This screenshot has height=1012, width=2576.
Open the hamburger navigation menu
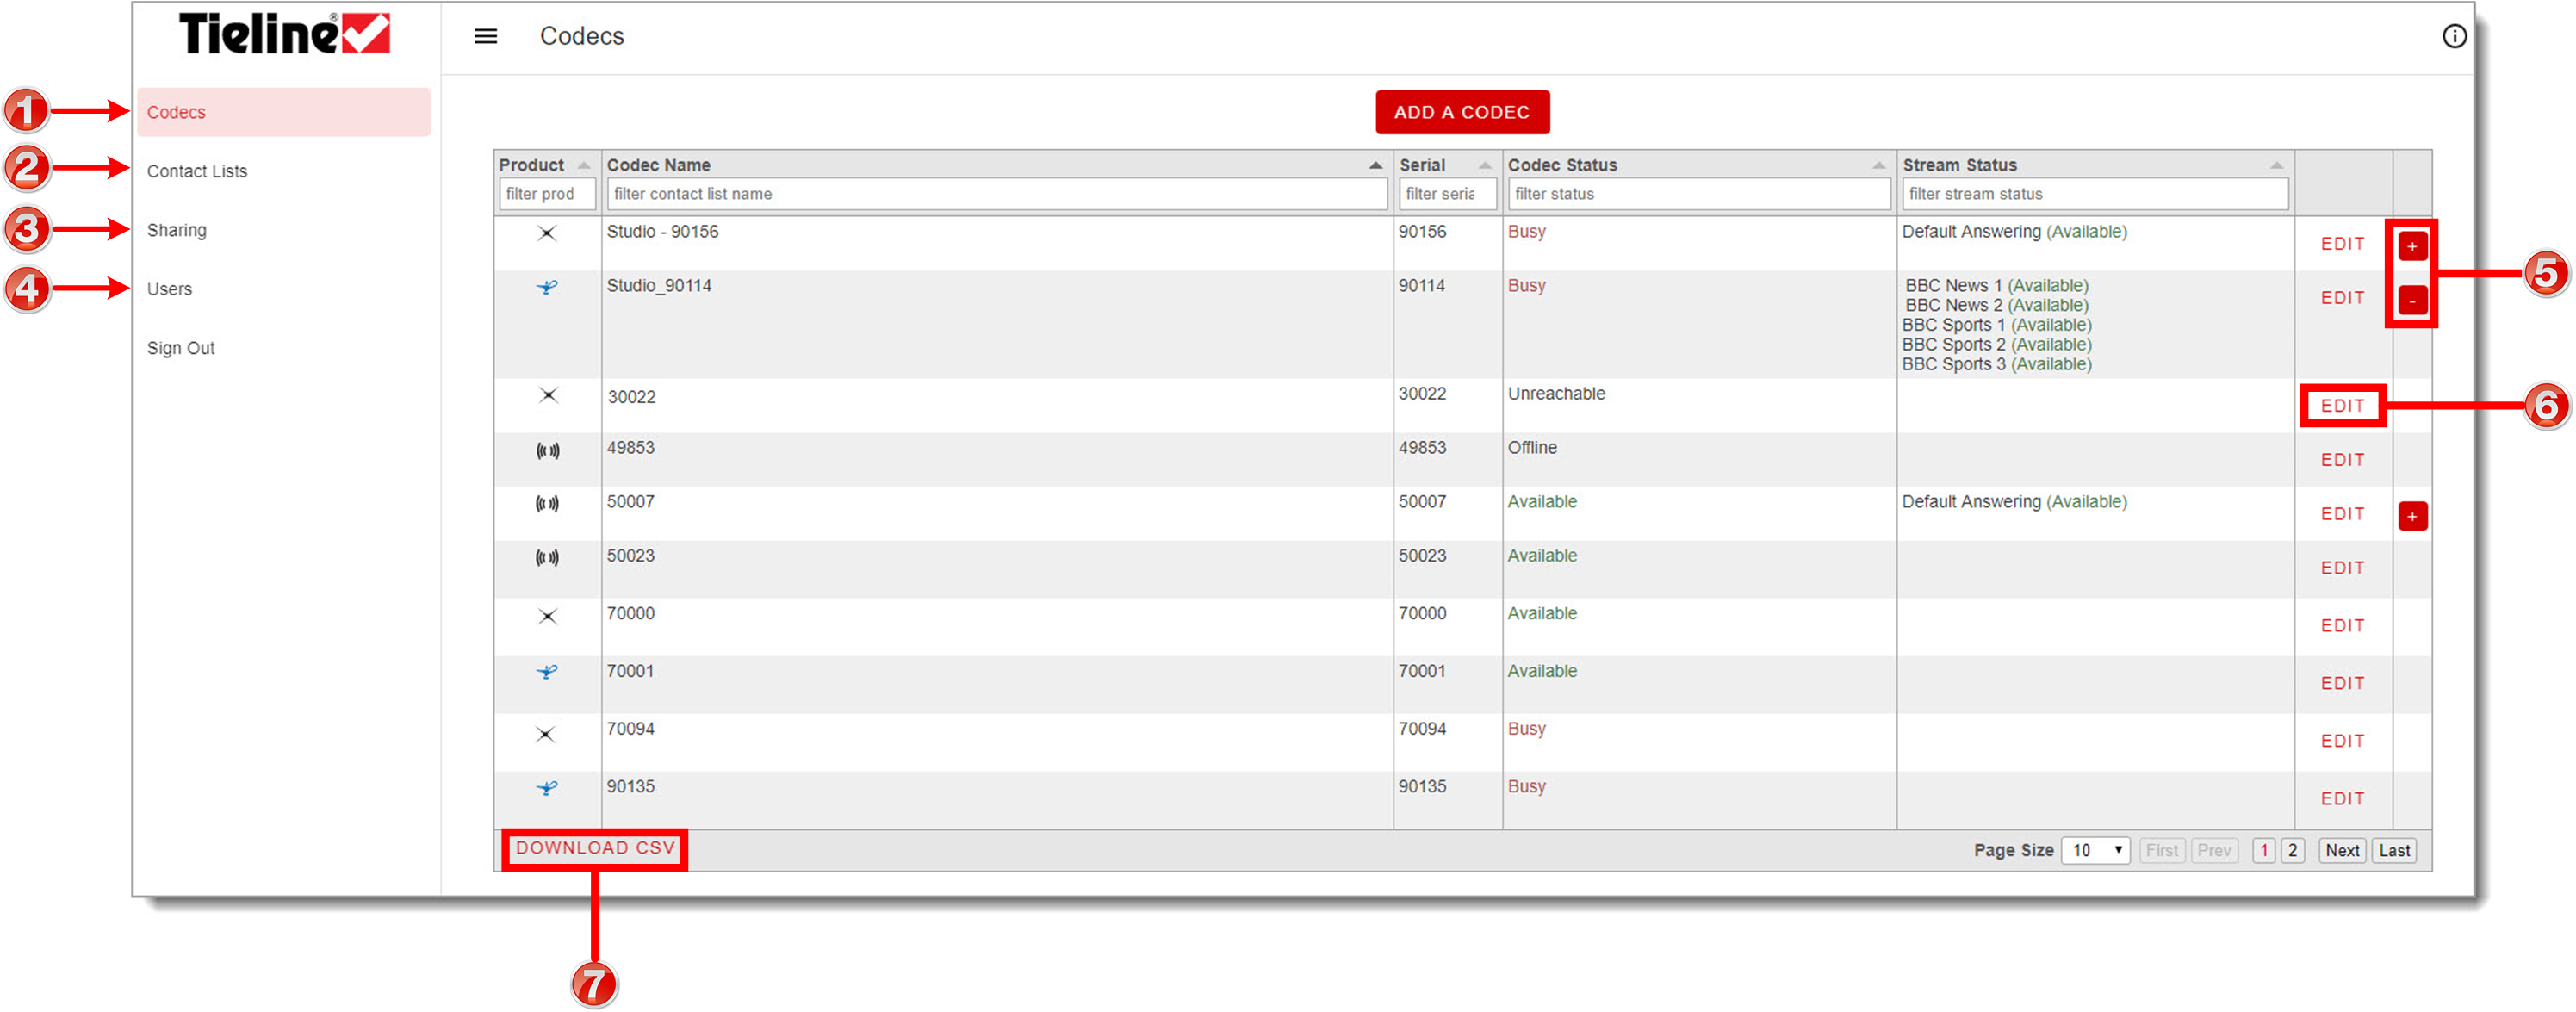(x=485, y=37)
